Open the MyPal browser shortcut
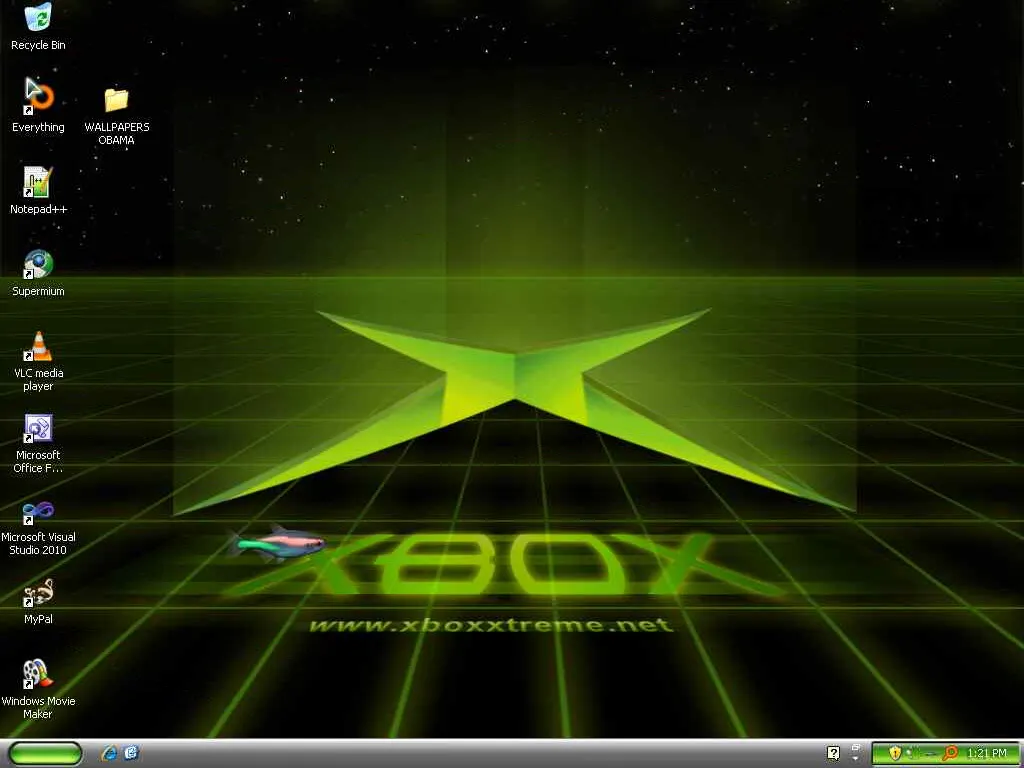The height and width of the screenshot is (768, 1024). click(x=38, y=601)
